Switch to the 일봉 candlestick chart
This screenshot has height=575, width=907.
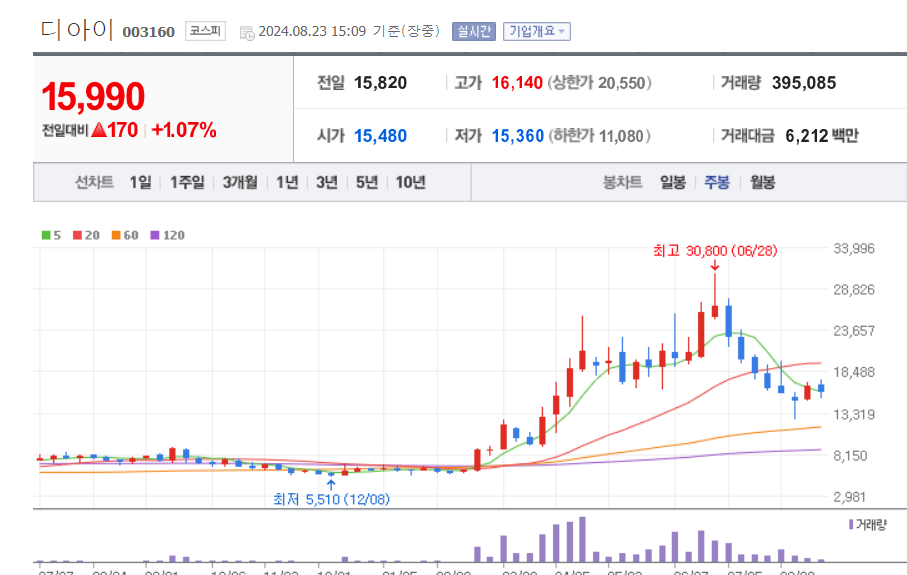(673, 183)
